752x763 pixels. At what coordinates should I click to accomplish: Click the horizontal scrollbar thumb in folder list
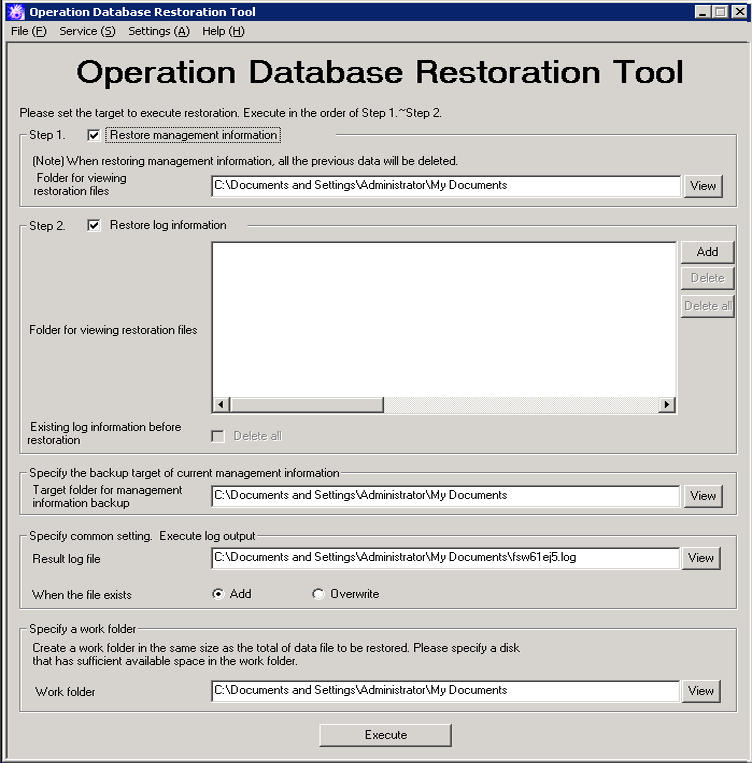click(x=307, y=405)
